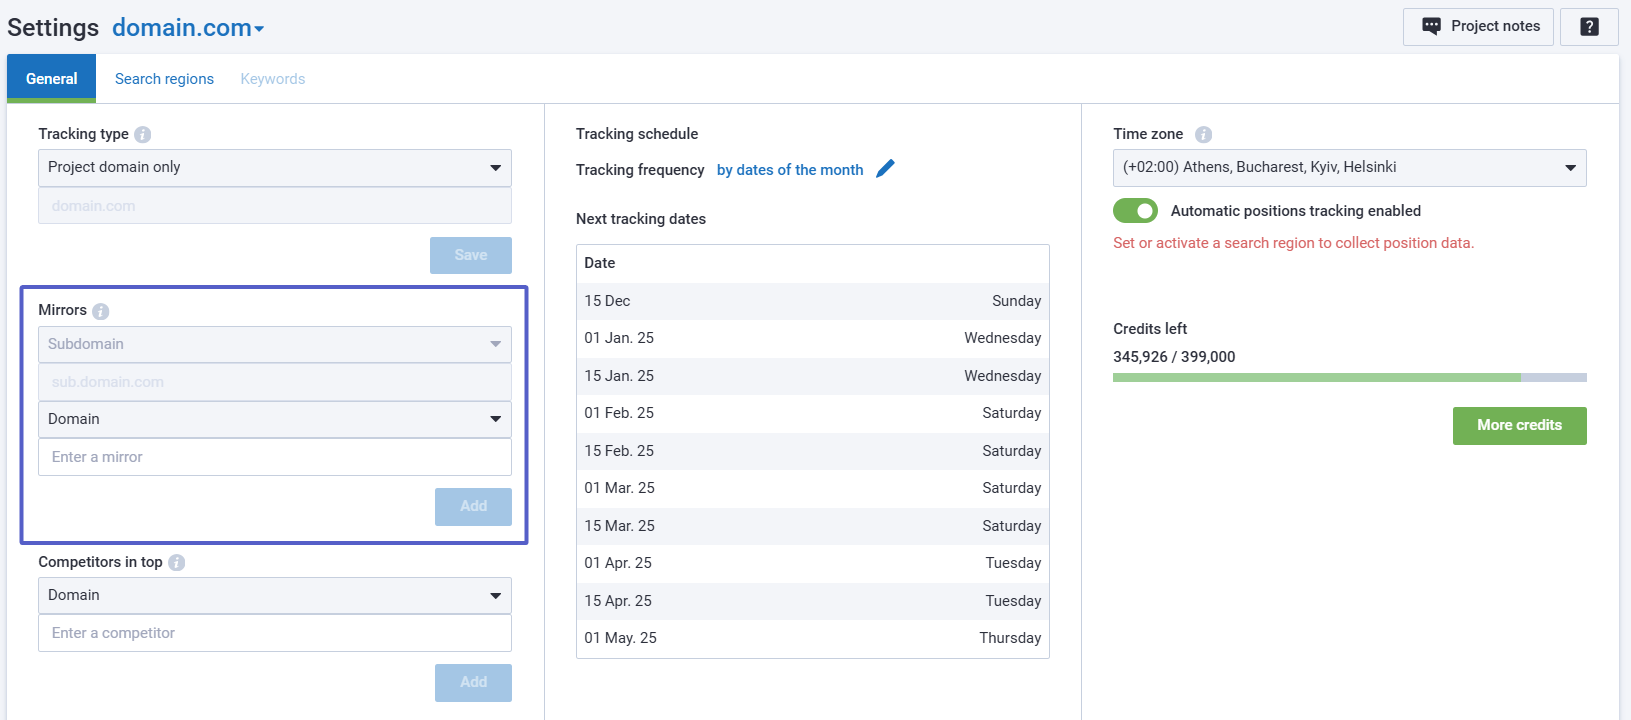This screenshot has height=720, width=1631.
Task: Click the credits left progress bar
Action: point(1349,378)
